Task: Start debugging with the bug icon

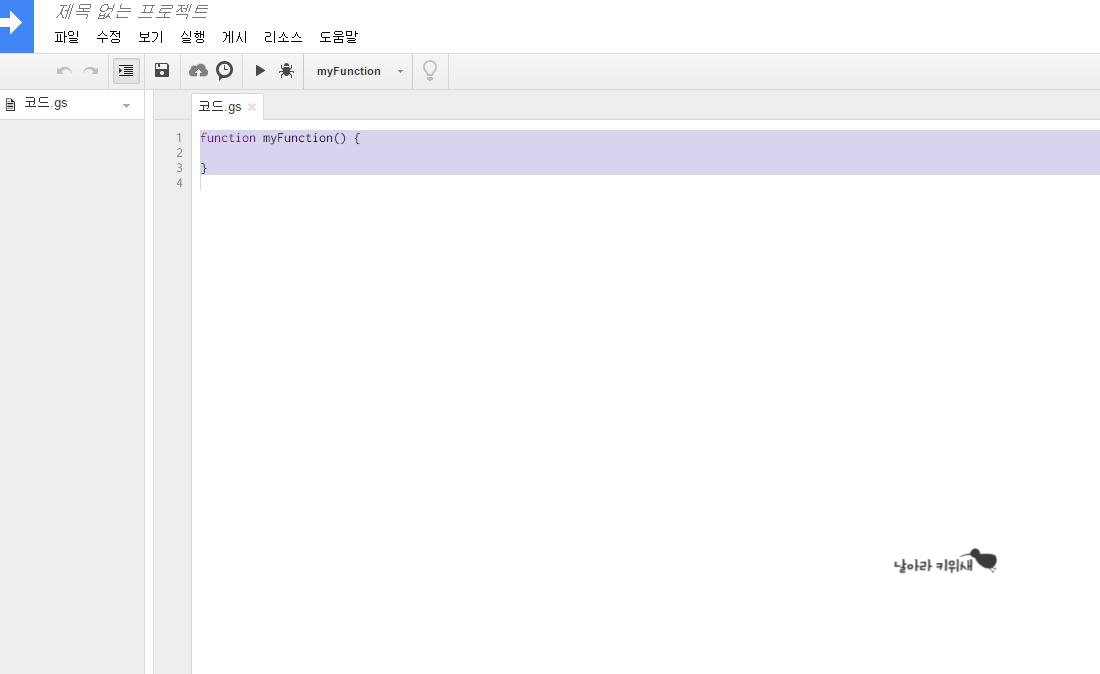Action: (x=286, y=70)
